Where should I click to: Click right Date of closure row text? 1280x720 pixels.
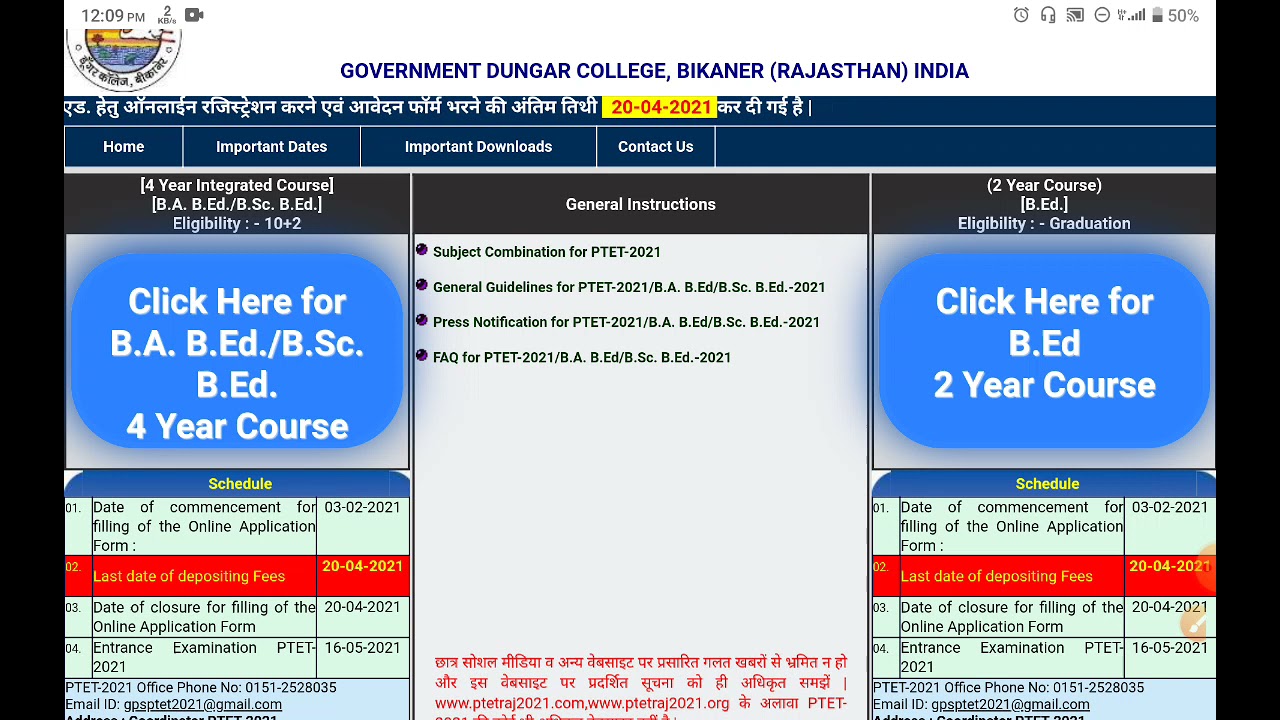[x=1012, y=617]
